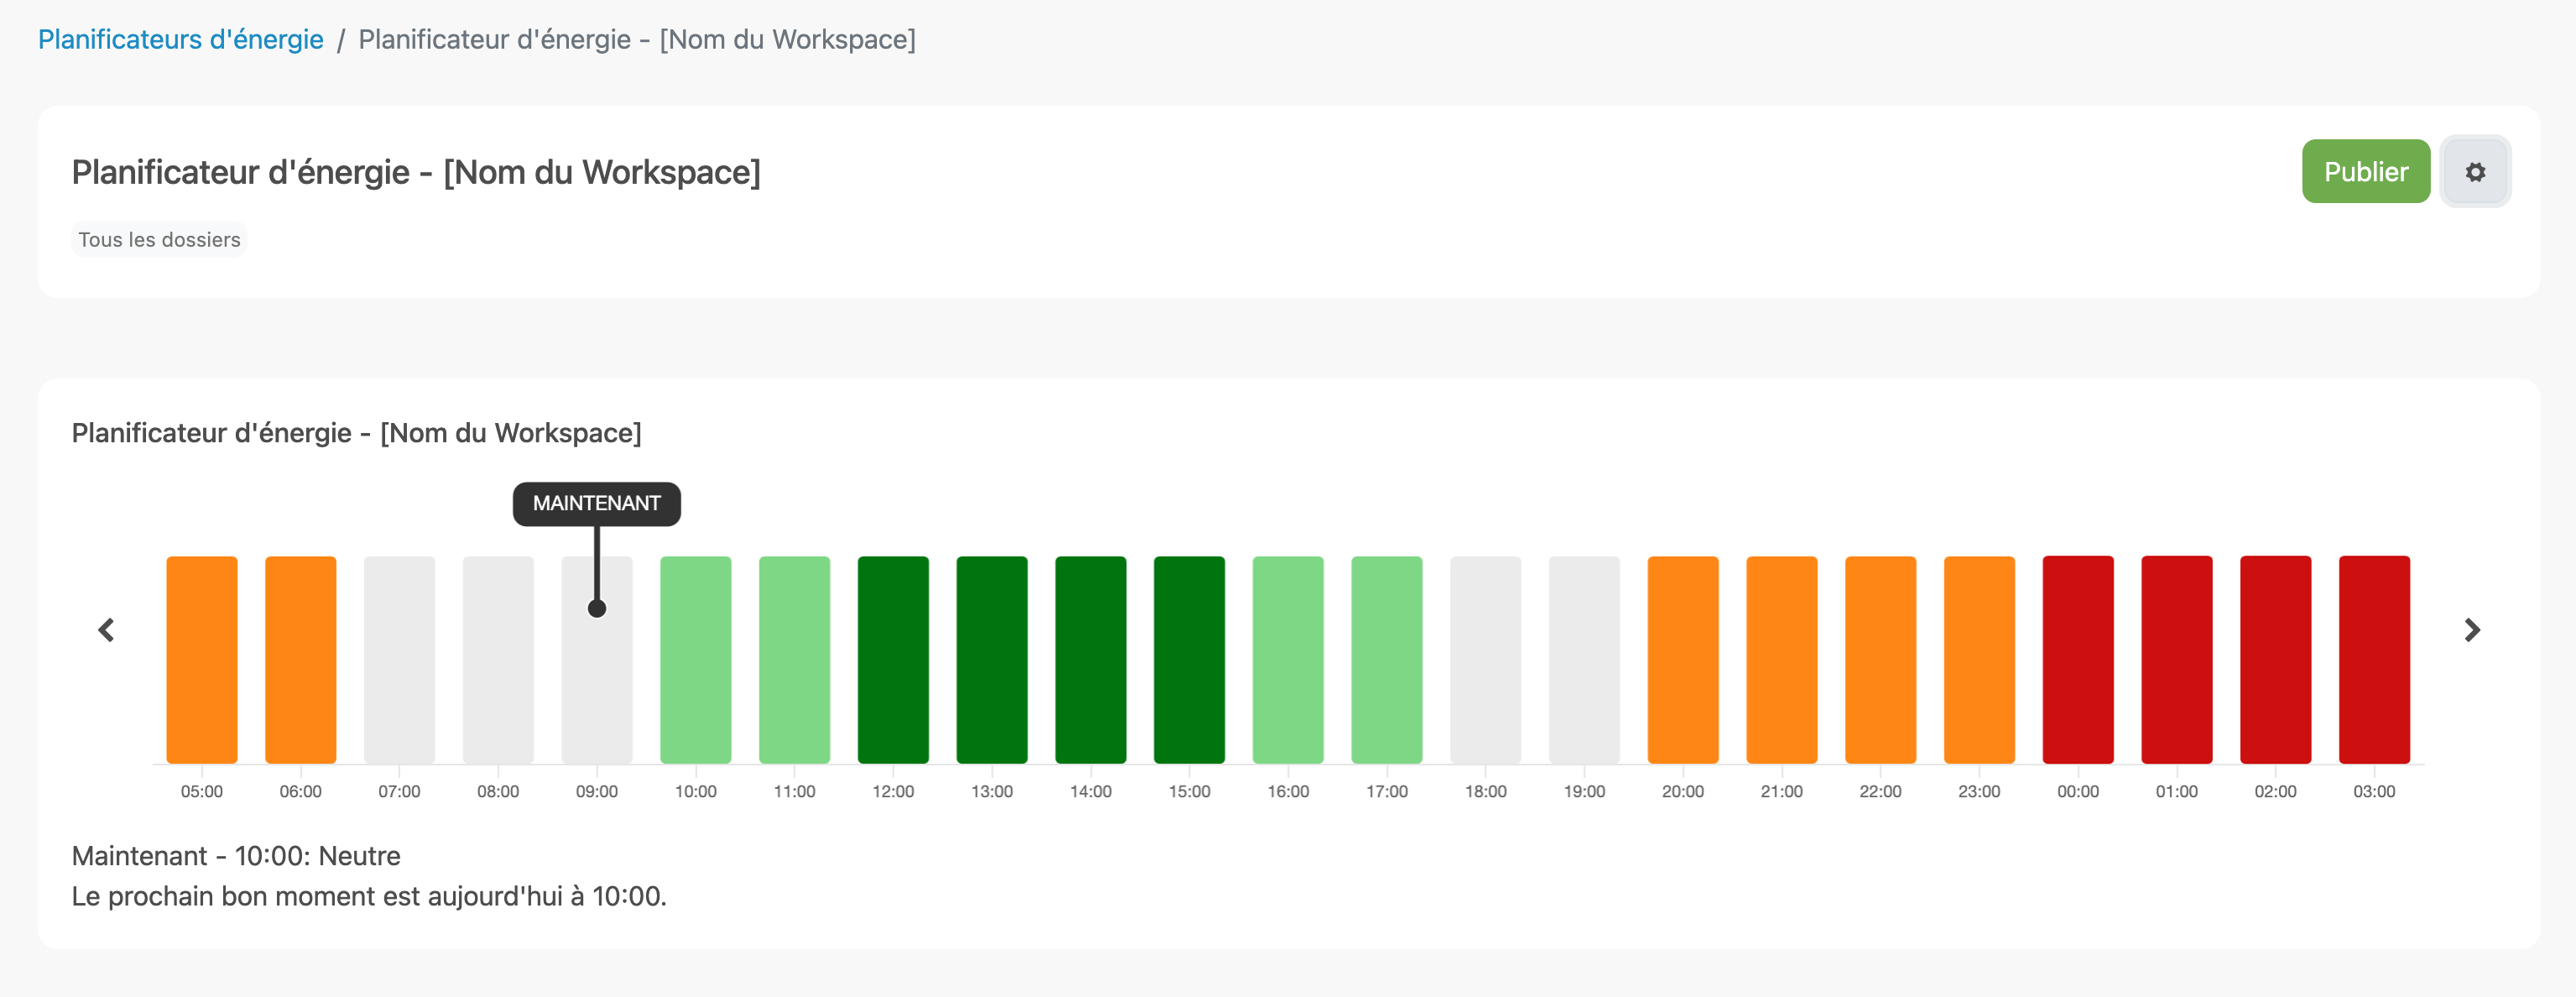The height and width of the screenshot is (997, 2576).
Task: Go to previous hours with left chevron
Action: 106,630
